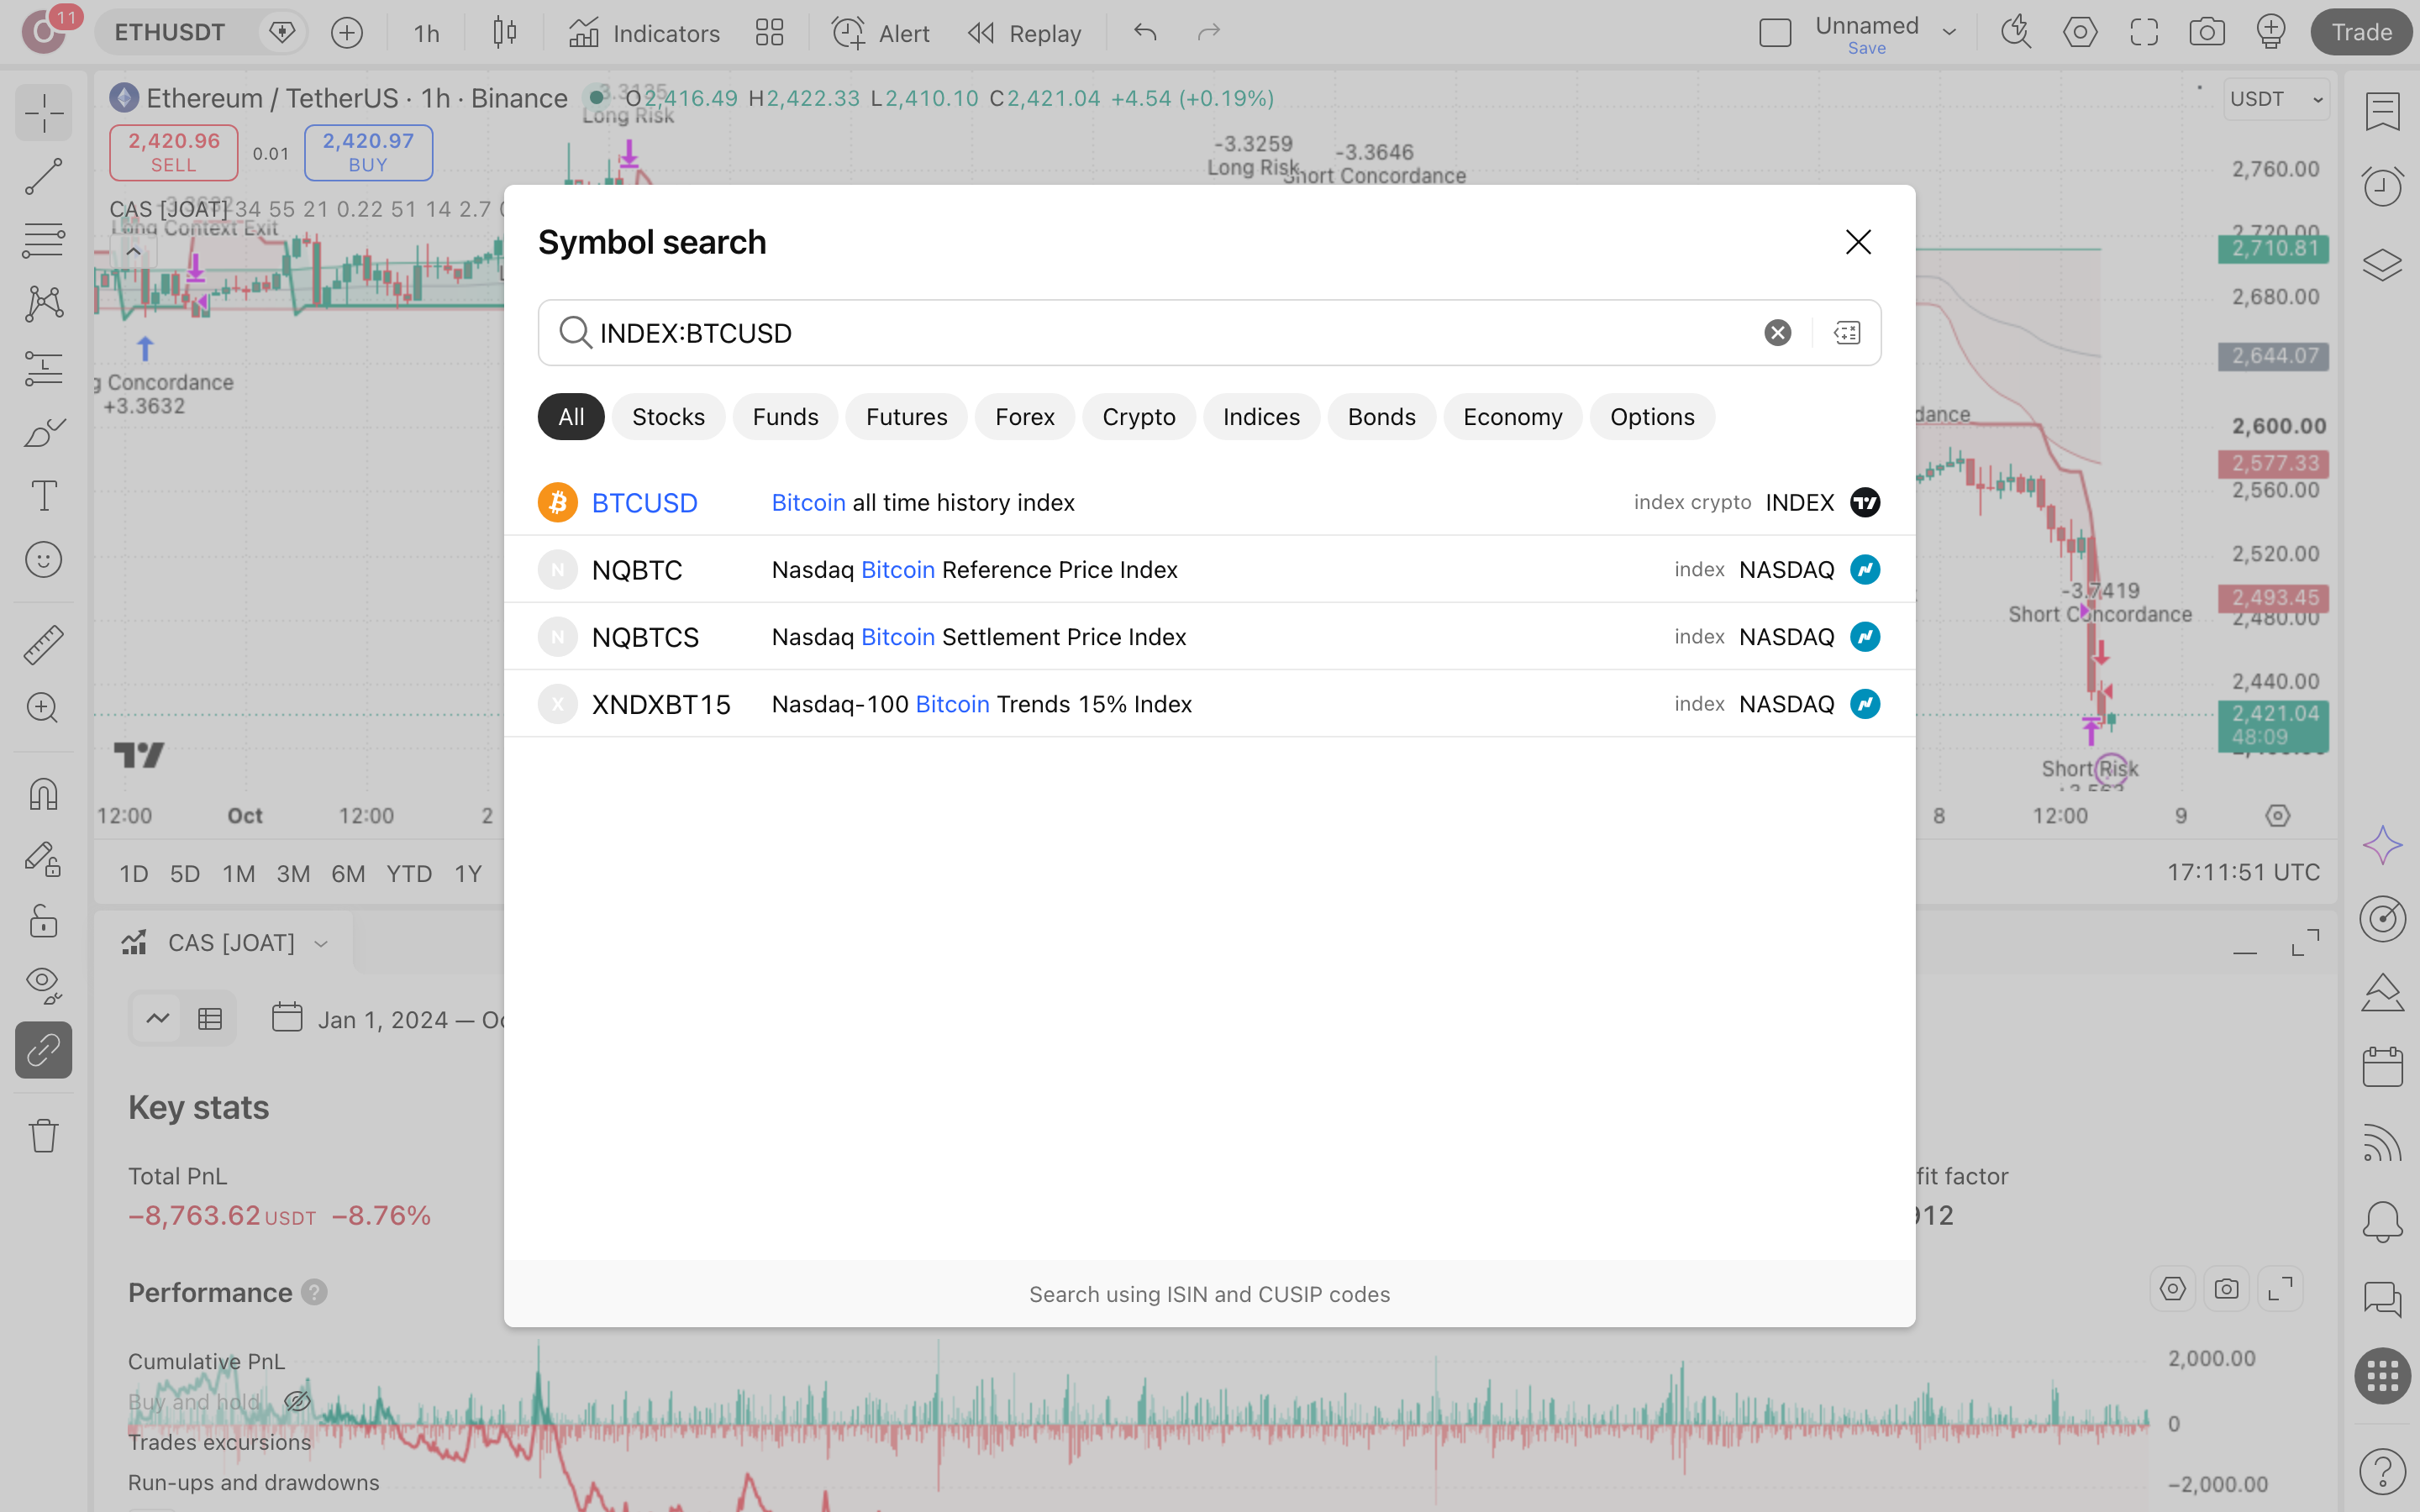
Task: Open the ETHUSDT symbol selector
Action: [170, 33]
